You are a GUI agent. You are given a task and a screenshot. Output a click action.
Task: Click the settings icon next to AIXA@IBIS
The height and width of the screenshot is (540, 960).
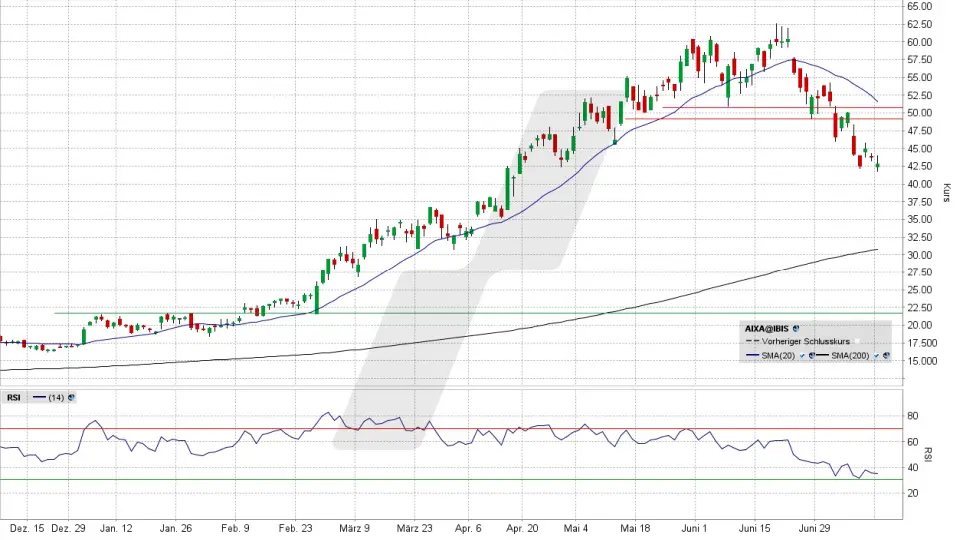(x=796, y=329)
